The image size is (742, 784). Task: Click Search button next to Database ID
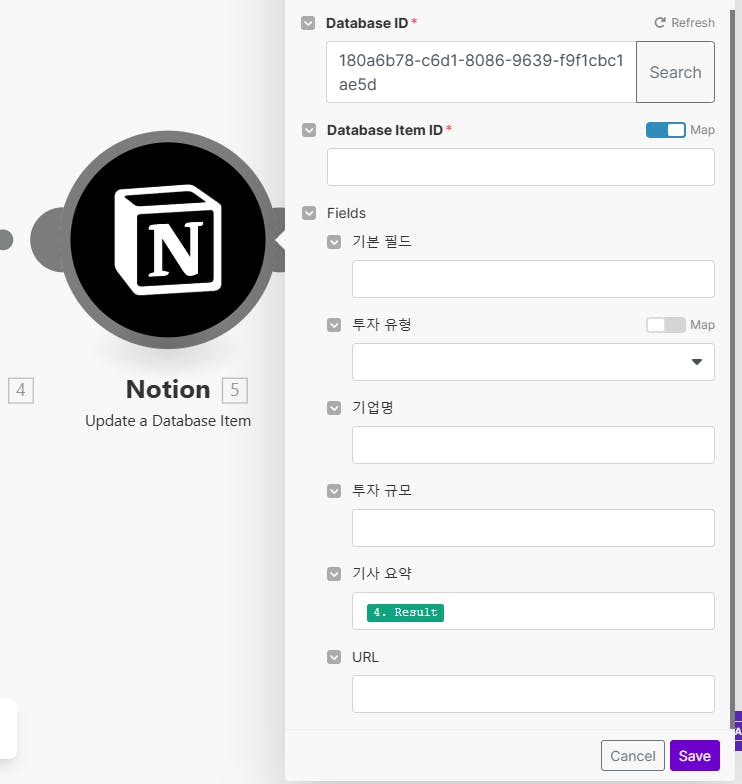click(675, 72)
